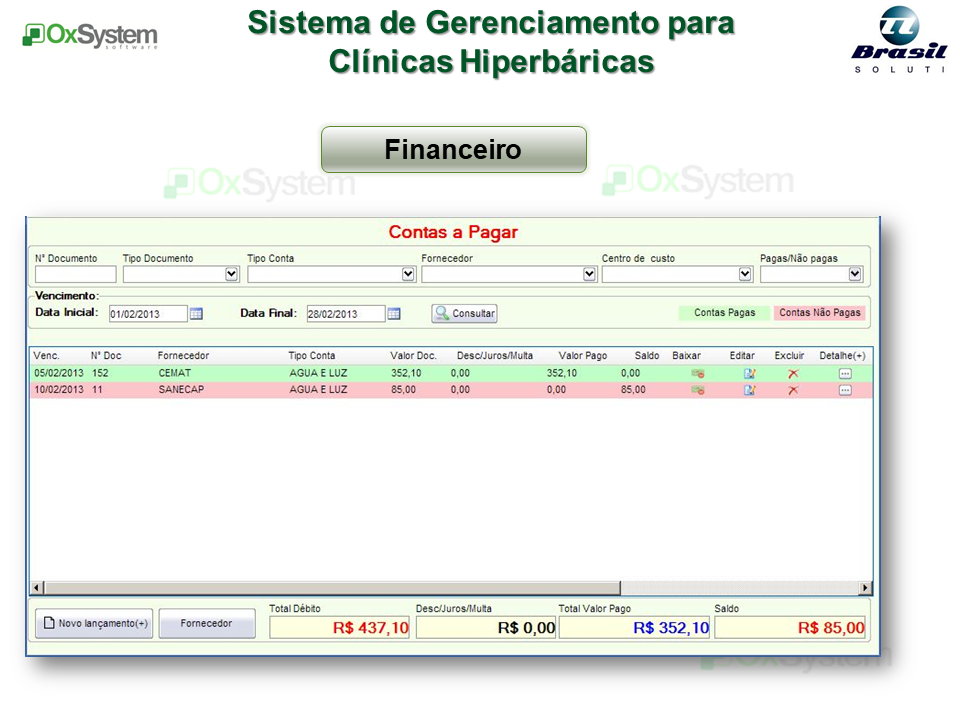Click the Nº Documento input field
Viewport: 960px width, 720px height.
click(75, 274)
